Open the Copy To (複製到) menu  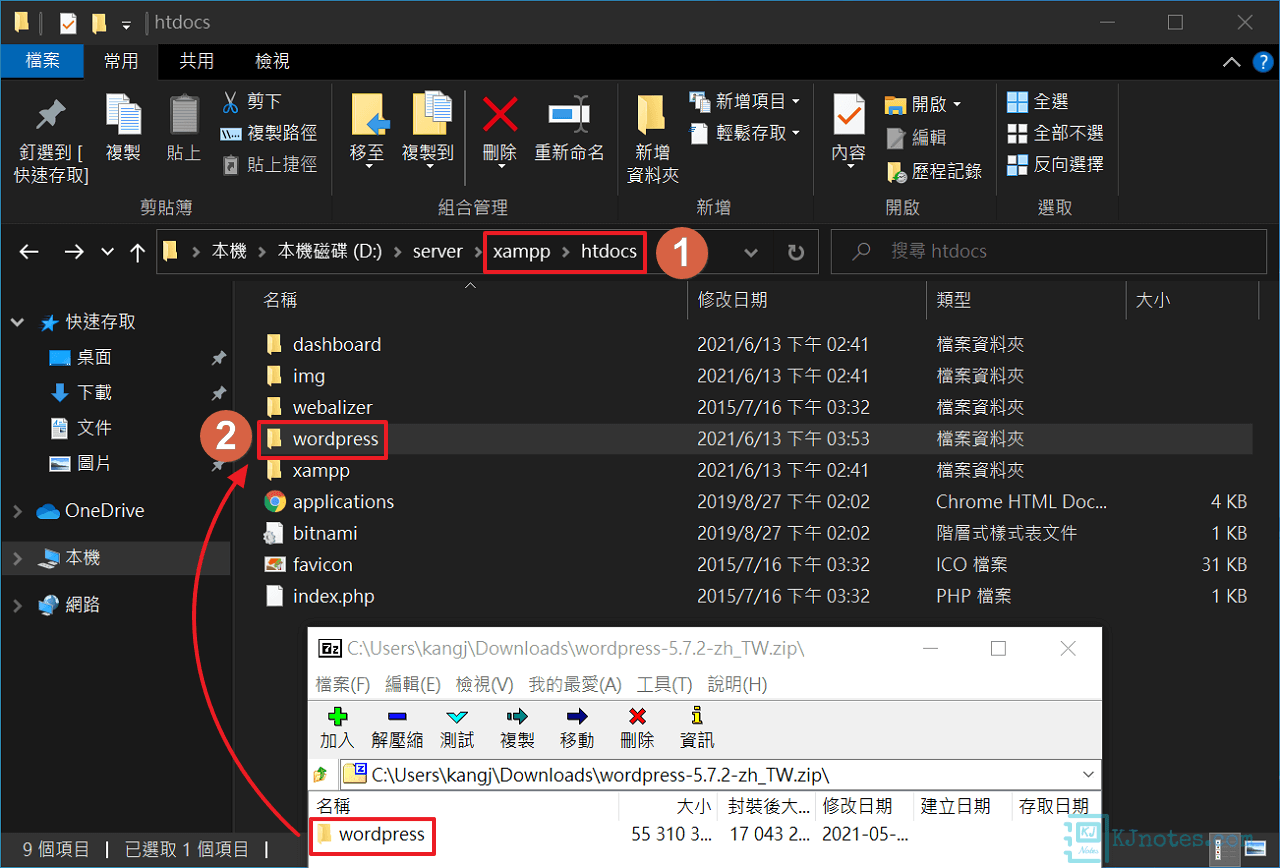tap(428, 130)
